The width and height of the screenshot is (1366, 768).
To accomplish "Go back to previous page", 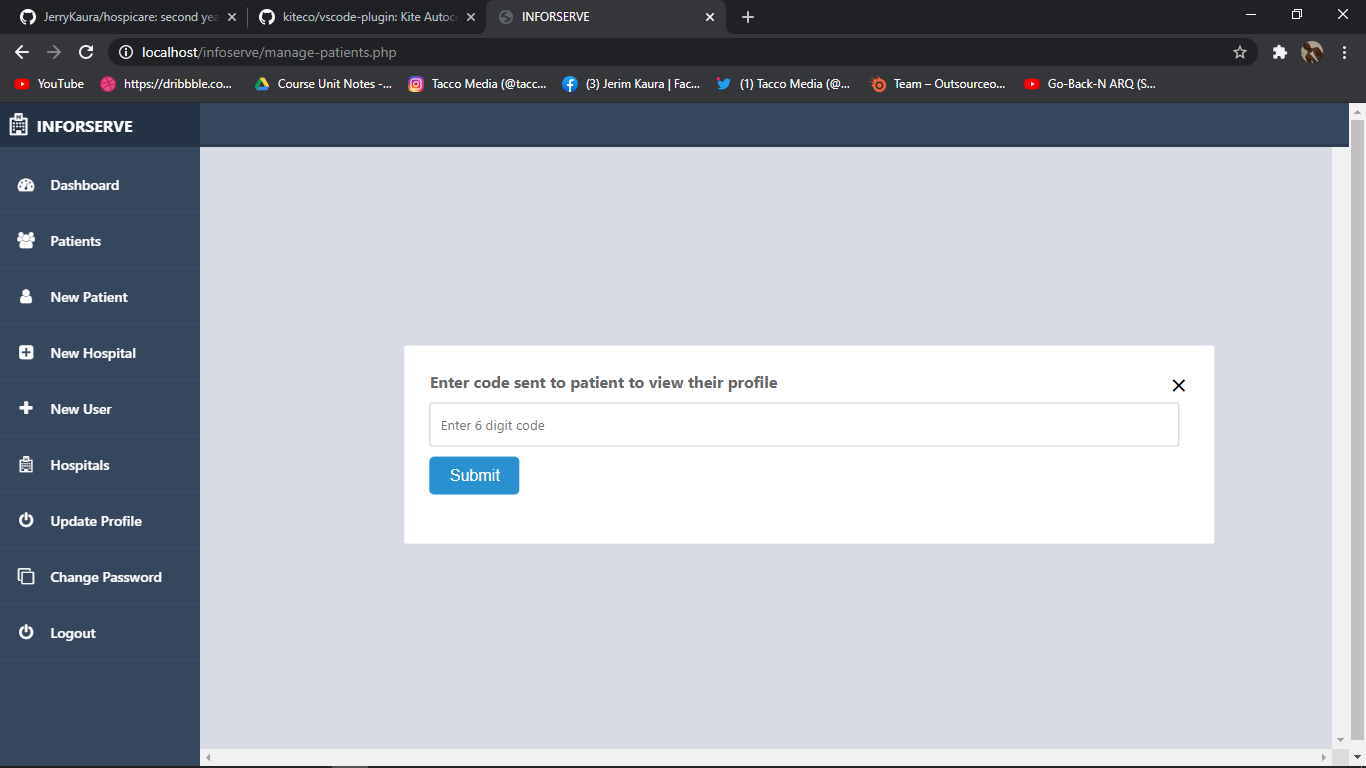I will [x=22, y=52].
